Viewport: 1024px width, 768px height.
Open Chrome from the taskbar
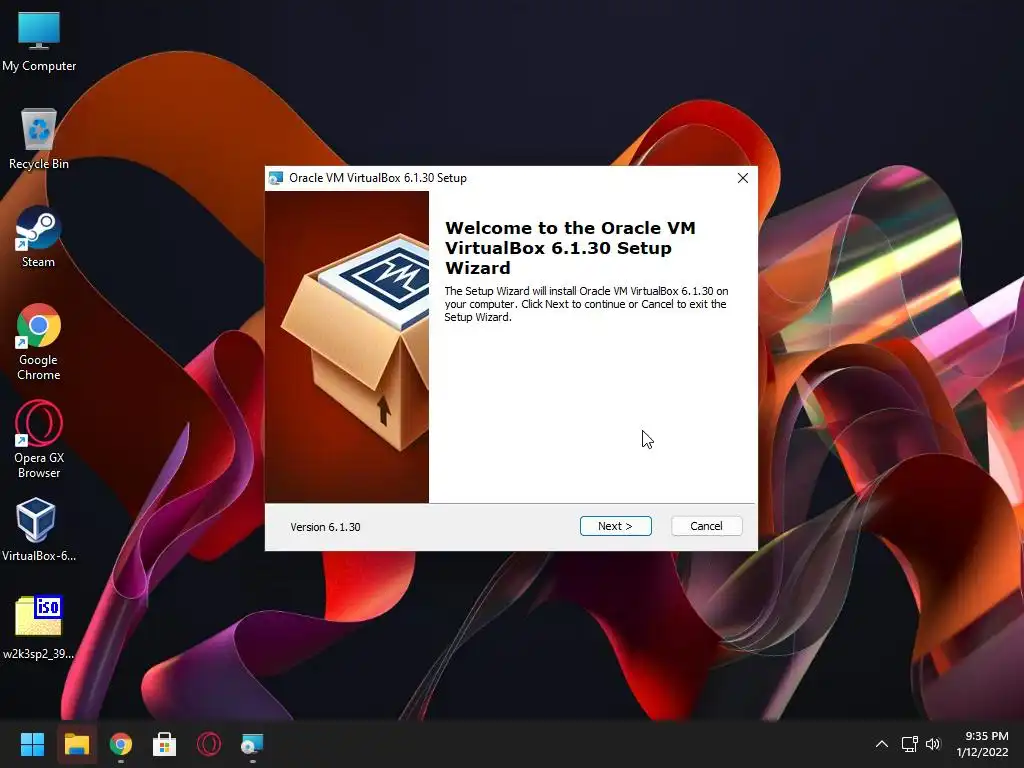121,744
